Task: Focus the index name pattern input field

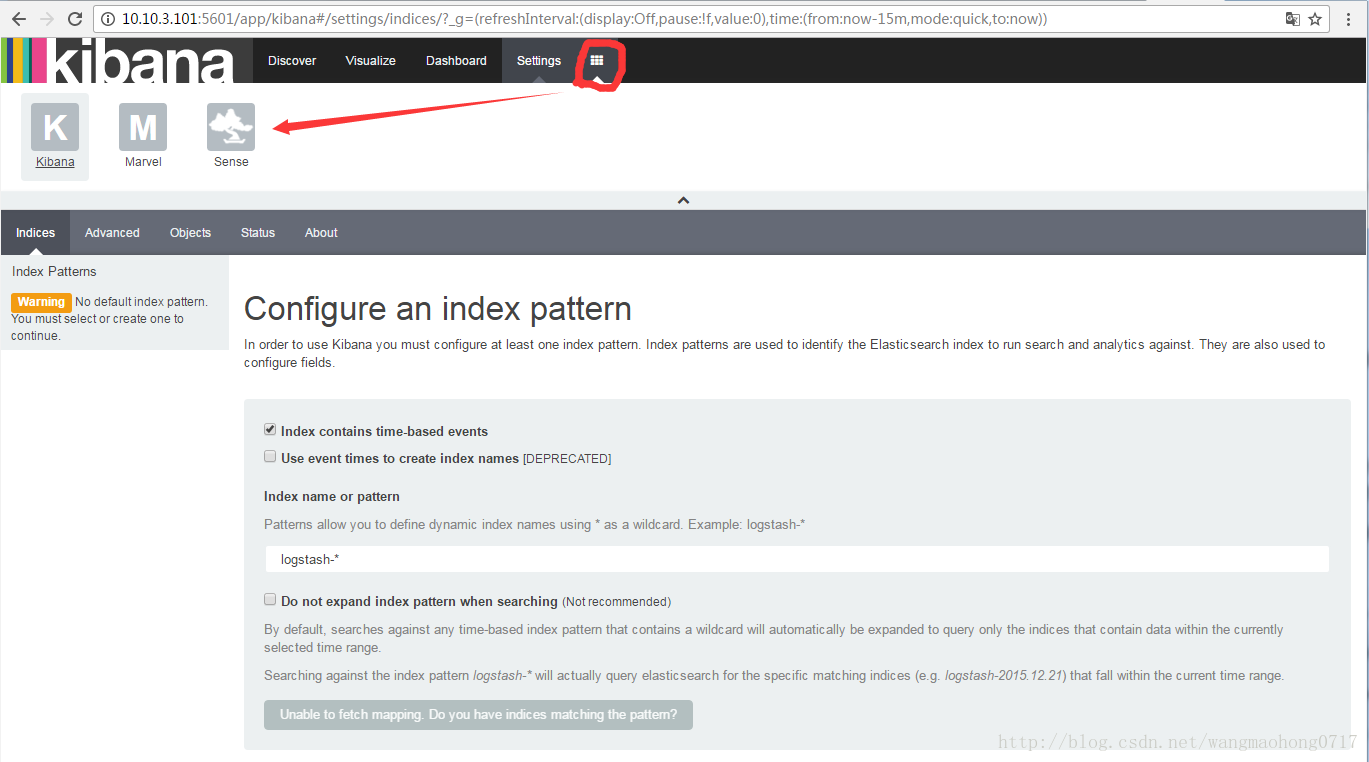Action: tap(797, 560)
